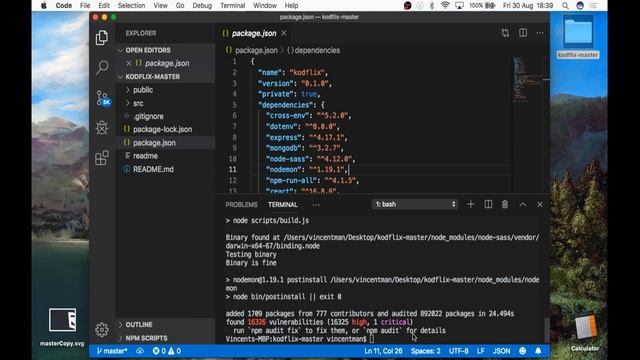
Task: Open the Selection menu
Action: (x=131, y=6)
